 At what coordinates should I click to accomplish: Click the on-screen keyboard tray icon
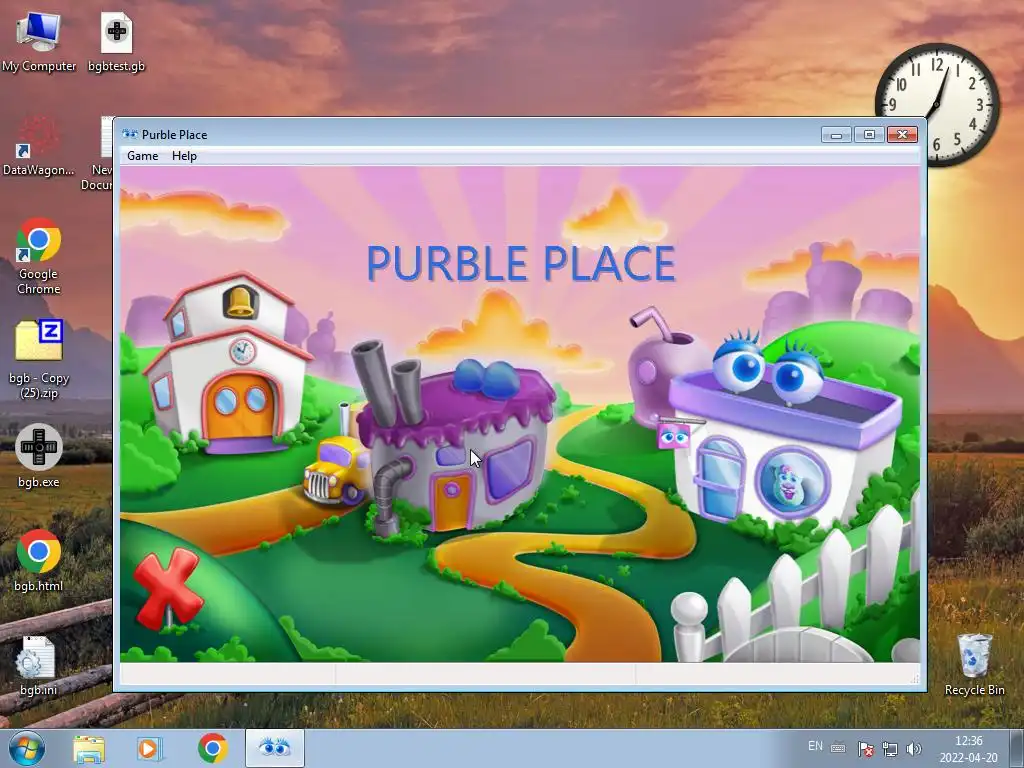(838, 748)
